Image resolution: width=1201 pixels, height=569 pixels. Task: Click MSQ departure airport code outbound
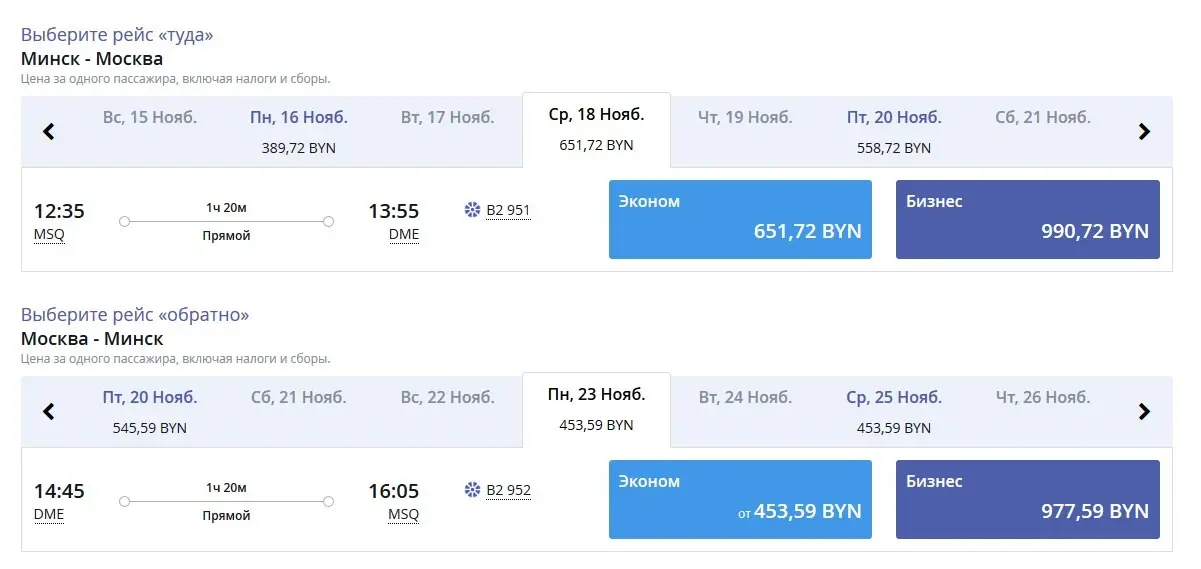pyautogui.click(x=49, y=235)
